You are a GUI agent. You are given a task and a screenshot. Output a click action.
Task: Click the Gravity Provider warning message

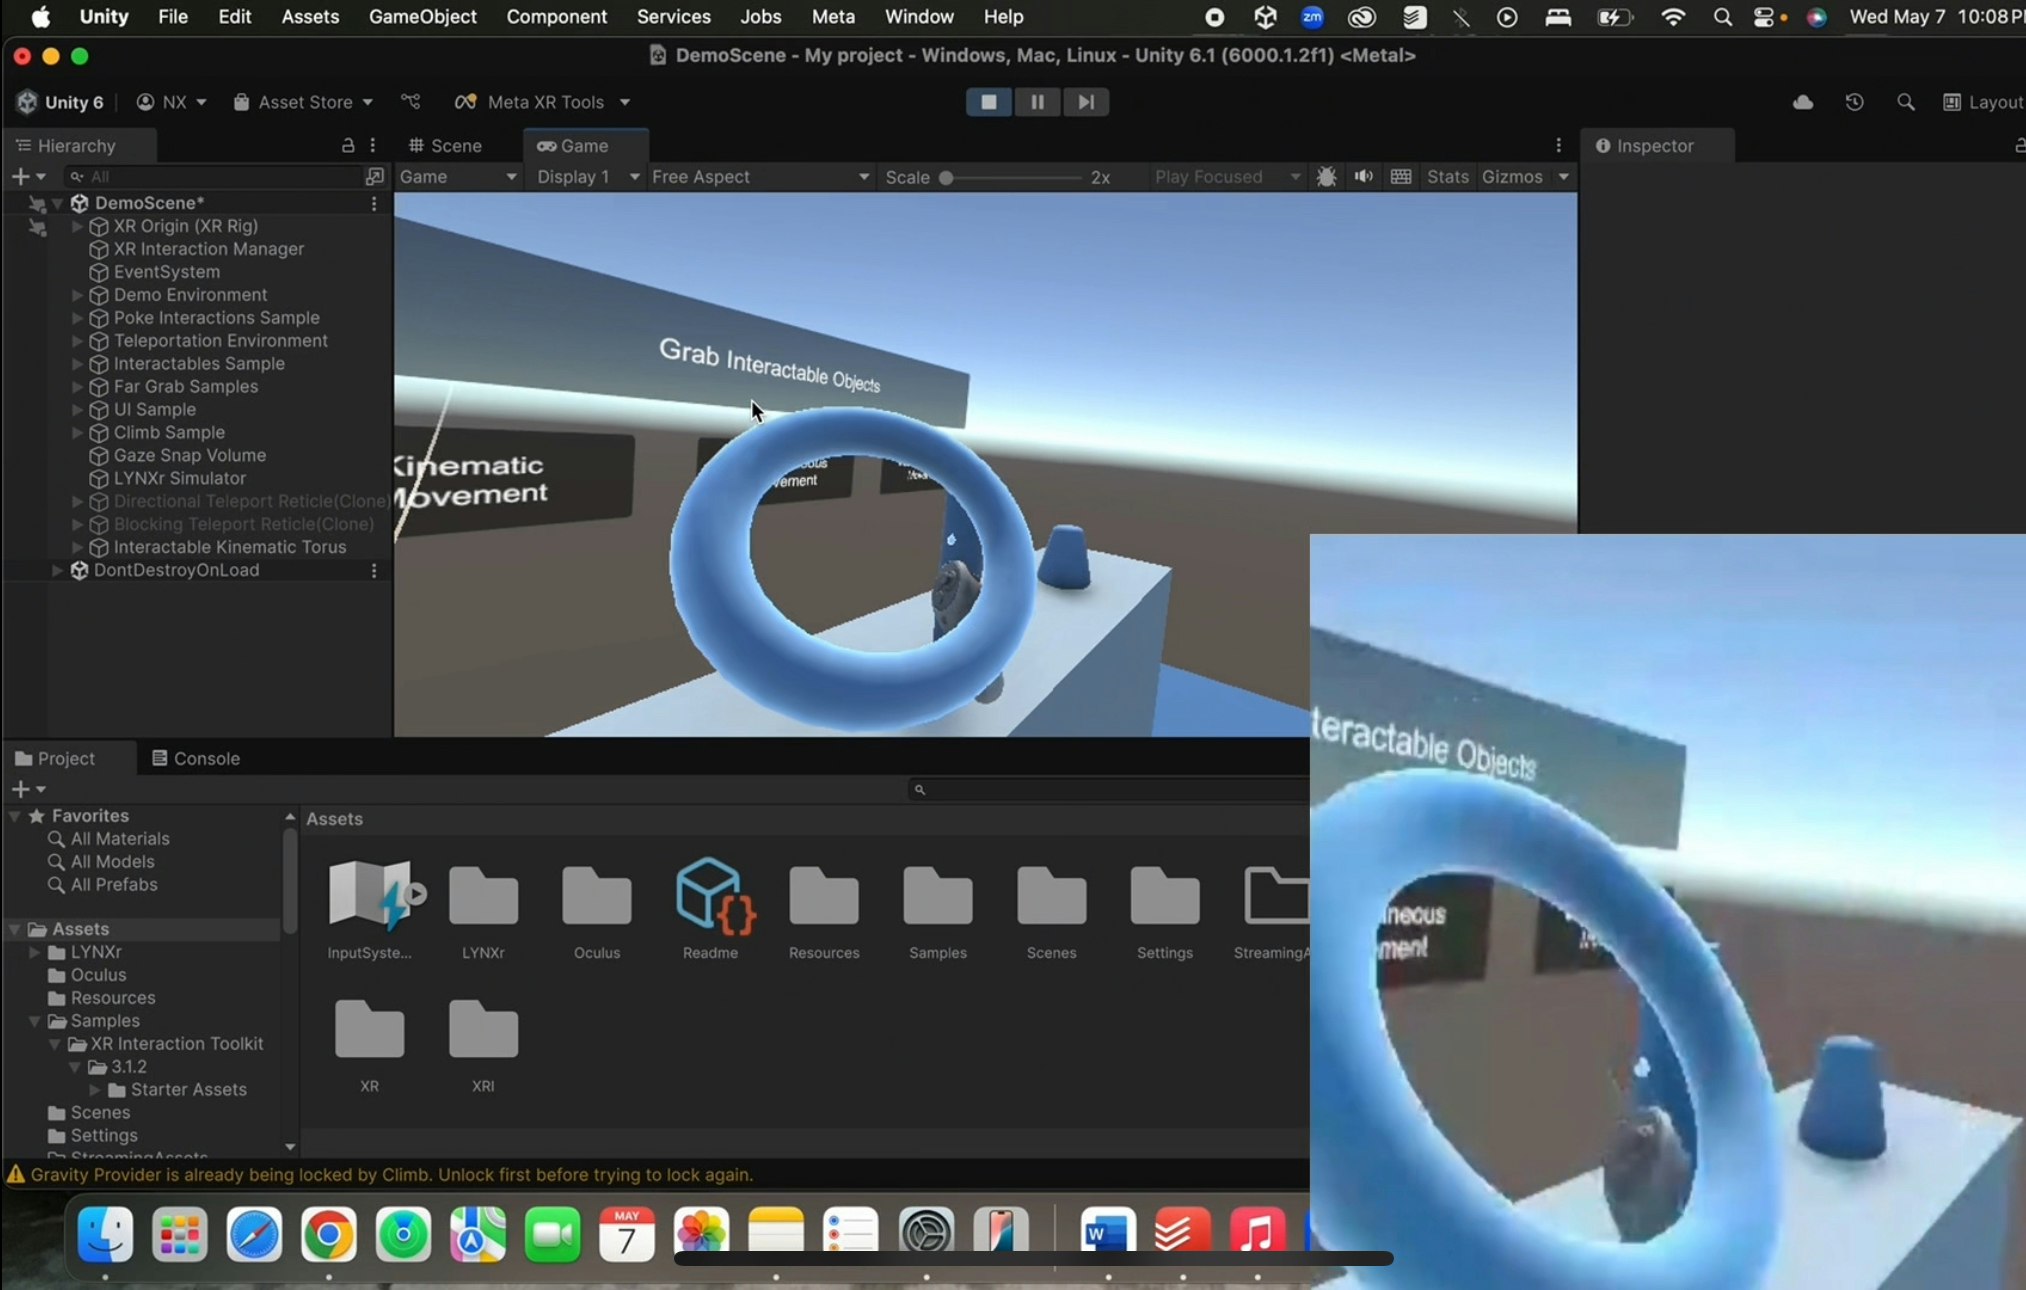(x=391, y=1175)
